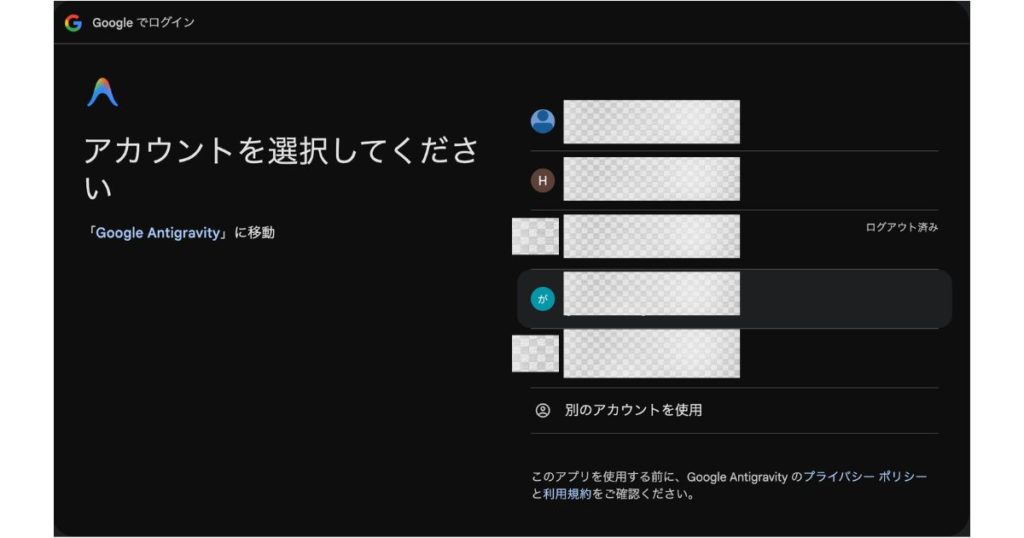Click the person icon beside 別のアカウントを使用
1024x538 pixels.
pyautogui.click(x=543, y=410)
